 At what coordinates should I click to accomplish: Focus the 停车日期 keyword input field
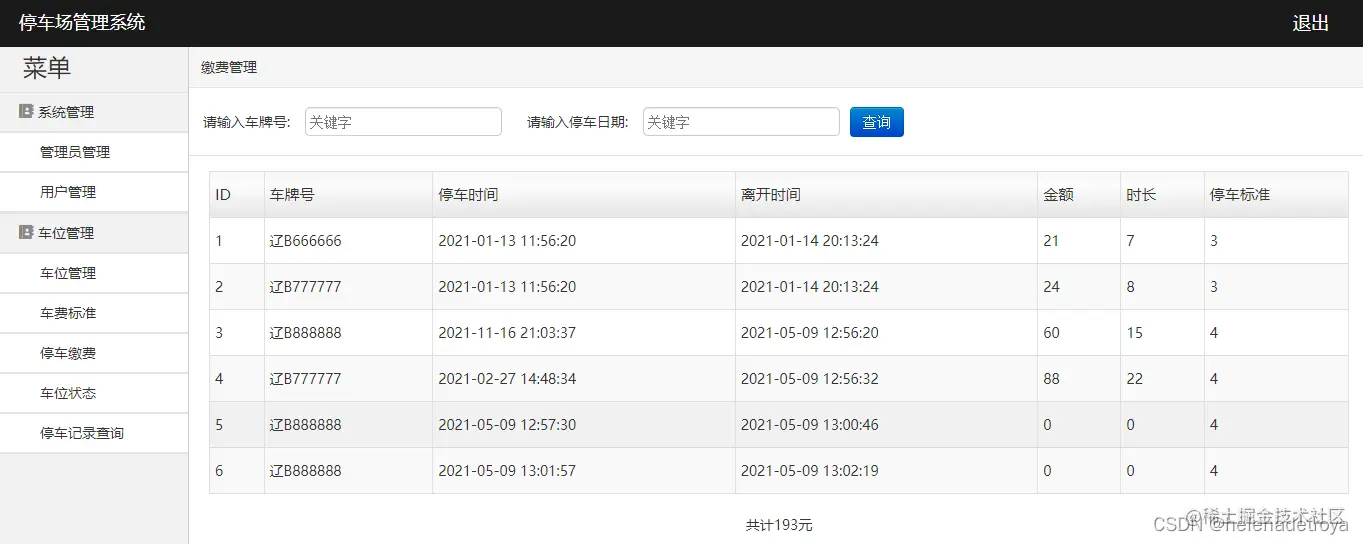741,122
